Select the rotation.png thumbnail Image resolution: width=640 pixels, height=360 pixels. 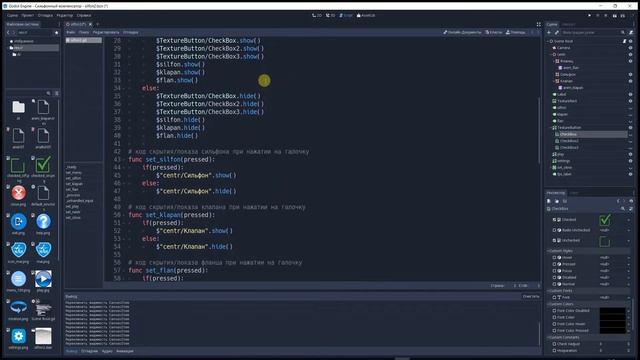tap(18, 307)
